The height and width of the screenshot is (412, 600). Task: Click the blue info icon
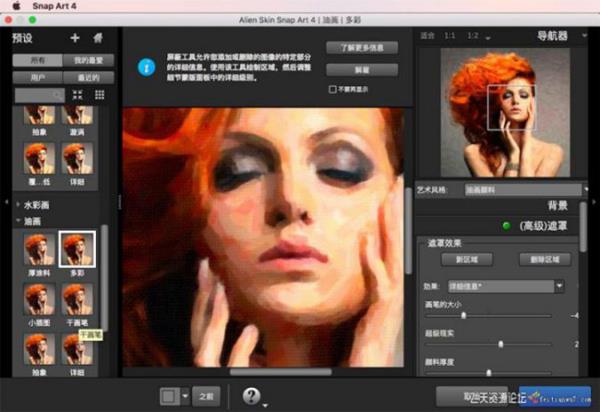[146, 68]
